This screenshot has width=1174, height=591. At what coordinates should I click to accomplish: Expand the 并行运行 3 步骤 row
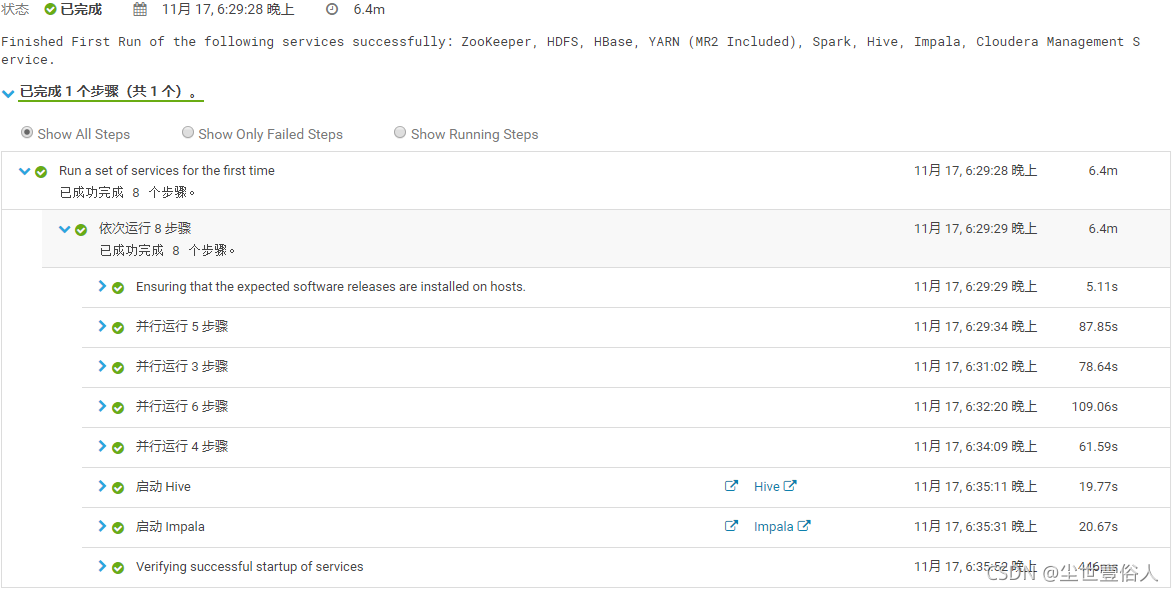pyautogui.click(x=103, y=366)
